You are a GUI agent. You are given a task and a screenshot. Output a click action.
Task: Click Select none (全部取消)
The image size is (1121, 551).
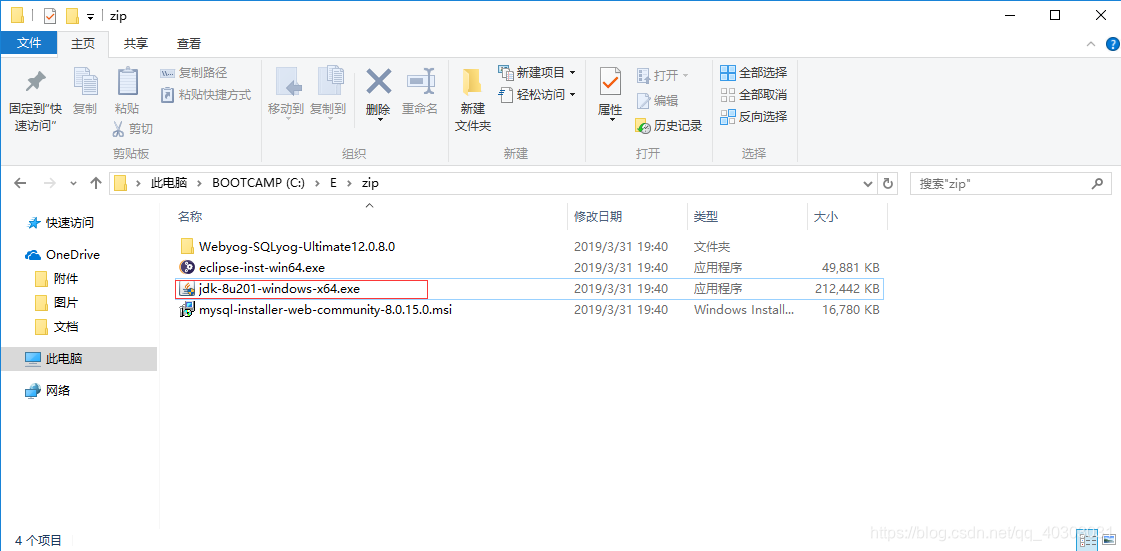(754, 94)
